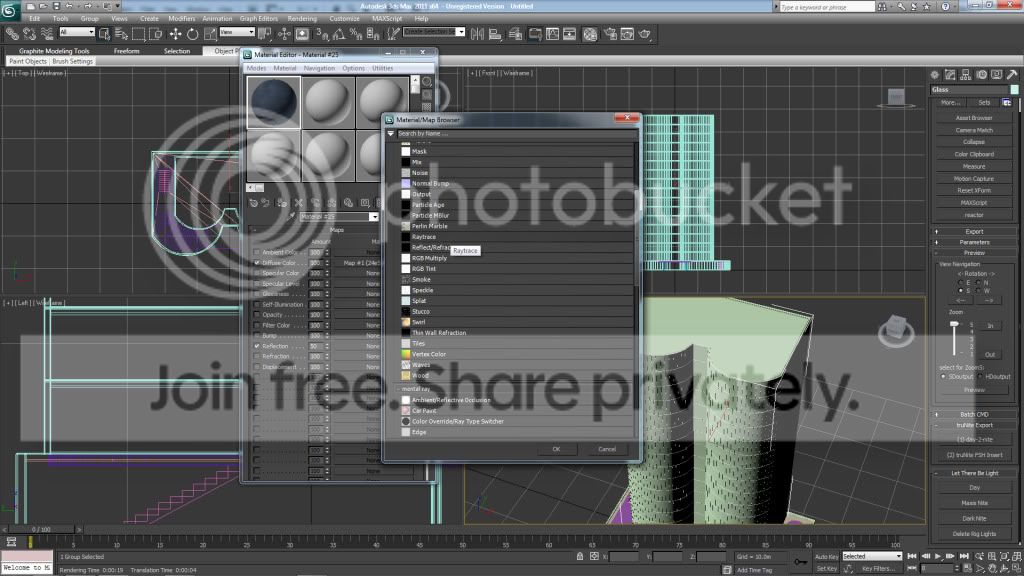The width and height of the screenshot is (1024, 576).
Task: Switch to the Freeform ribbon tab
Action: pyautogui.click(x=127, y=51)
